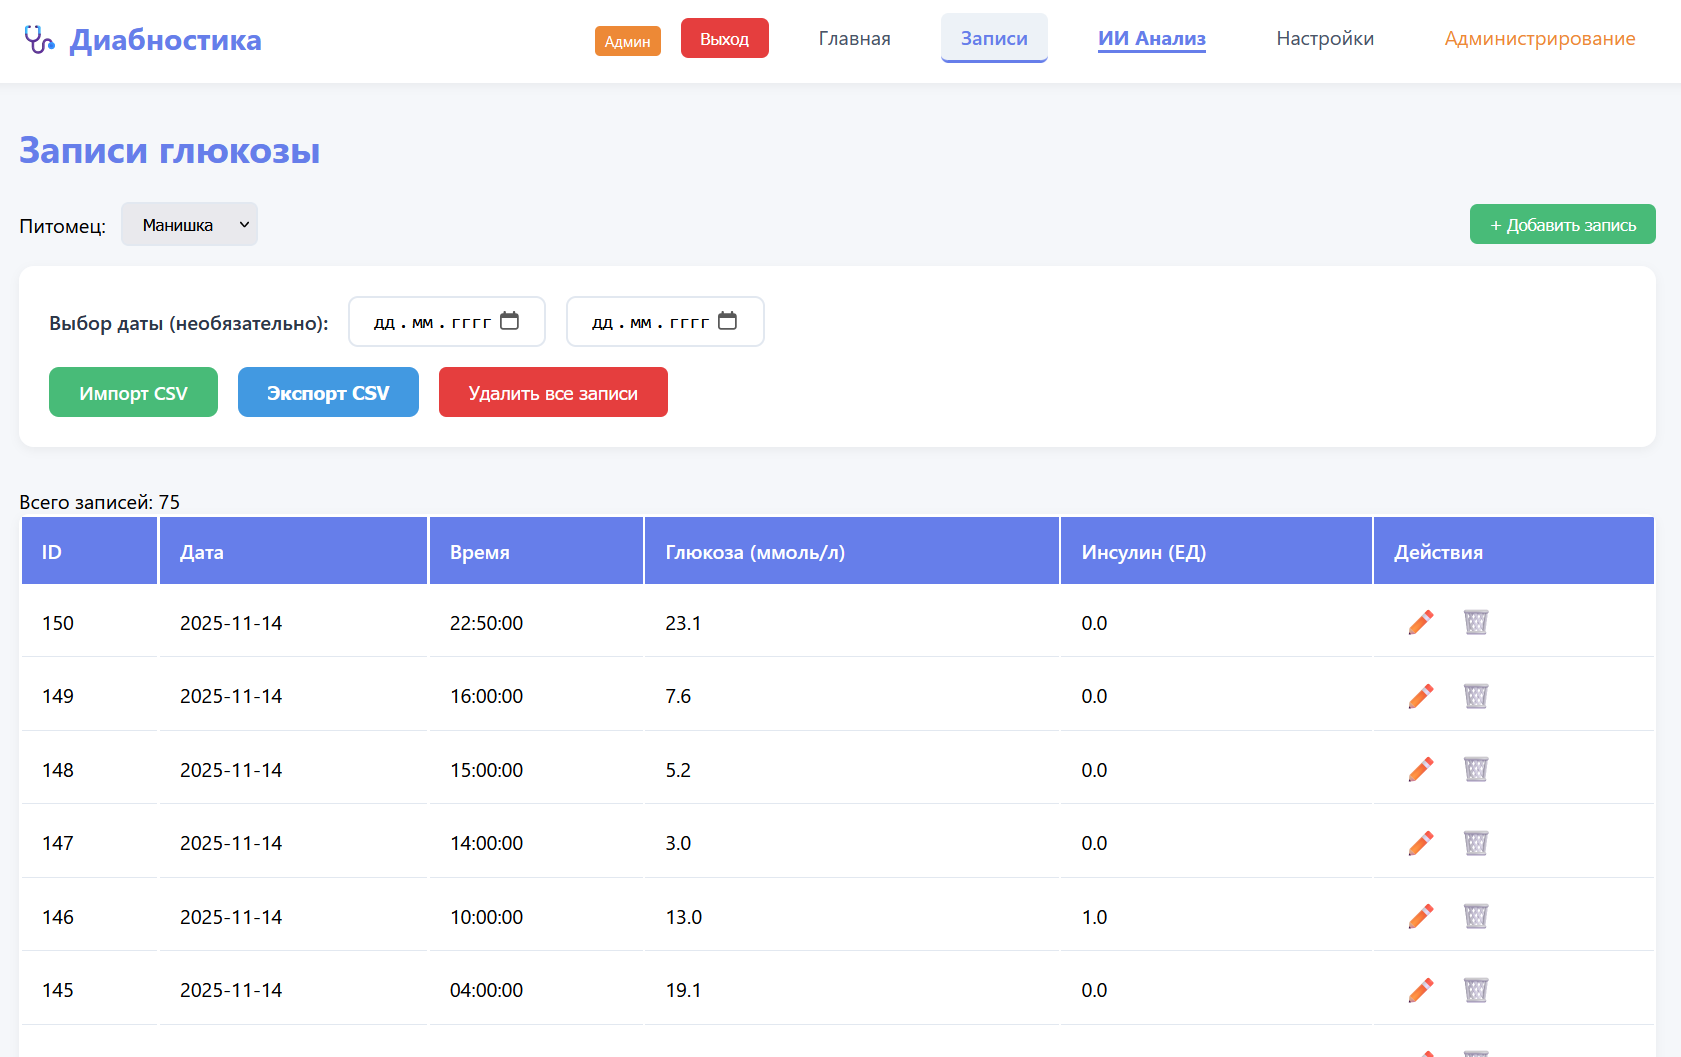Open the Настройки menu item
This screenshot has height=1057, width=1681.
coord(1324,39)
